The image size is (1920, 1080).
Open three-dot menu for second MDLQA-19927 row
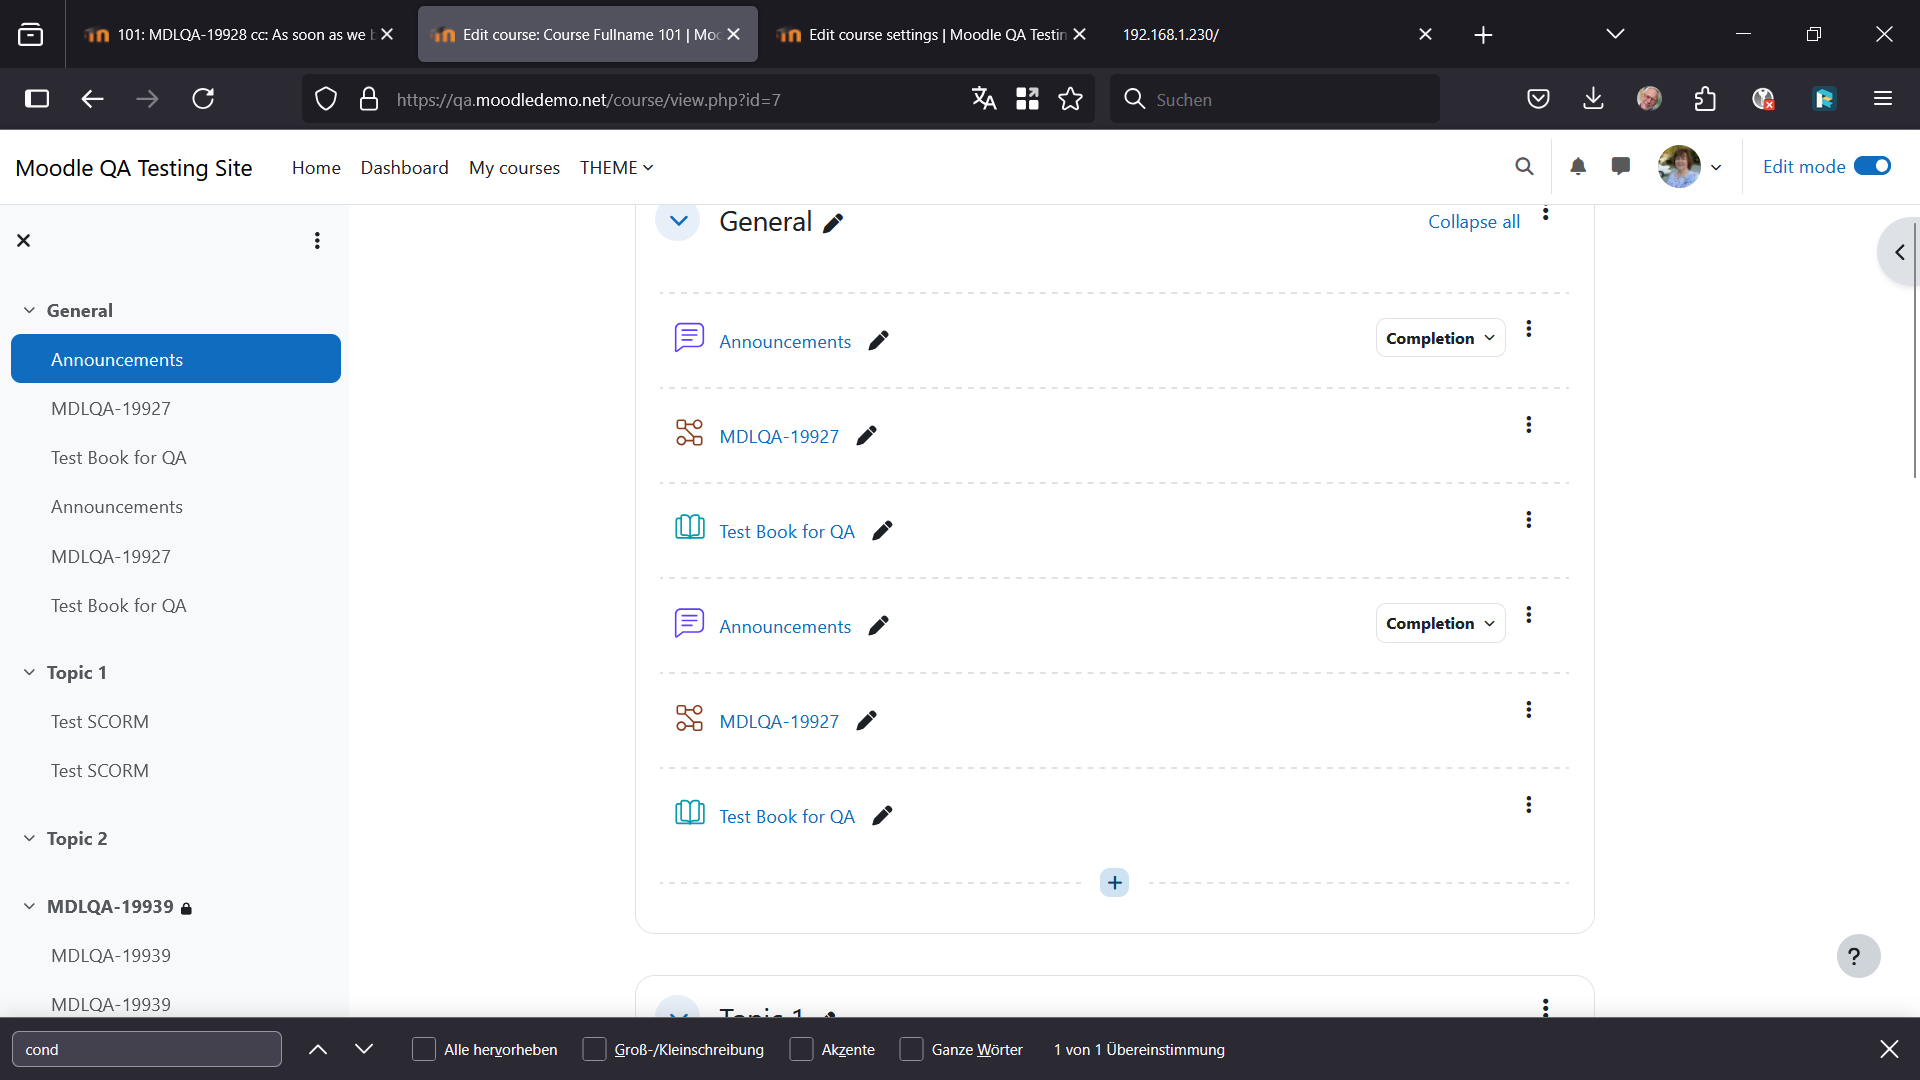coord(1528,710)
